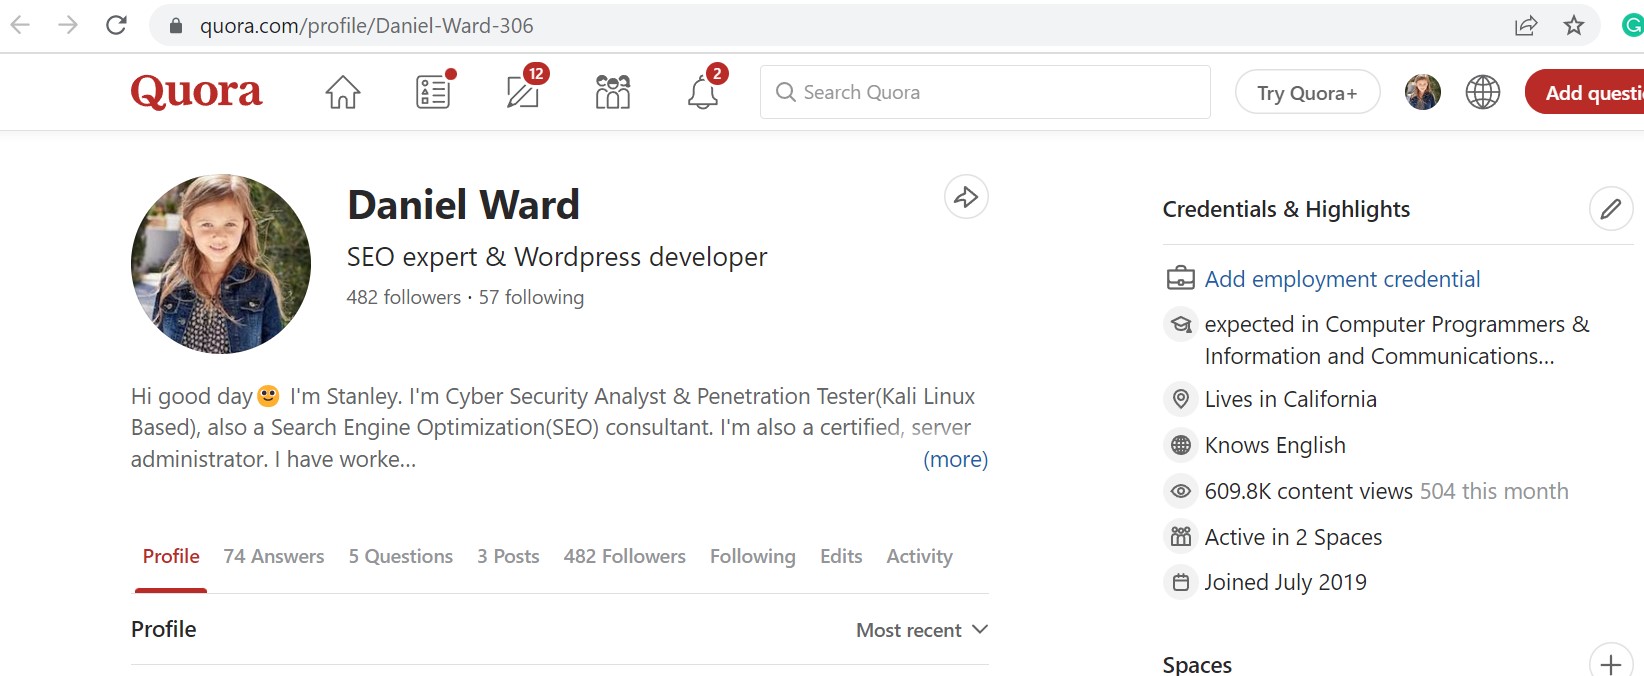
Task: Click the large Daniel Ward profile photo
Action: tap(221, 264)
